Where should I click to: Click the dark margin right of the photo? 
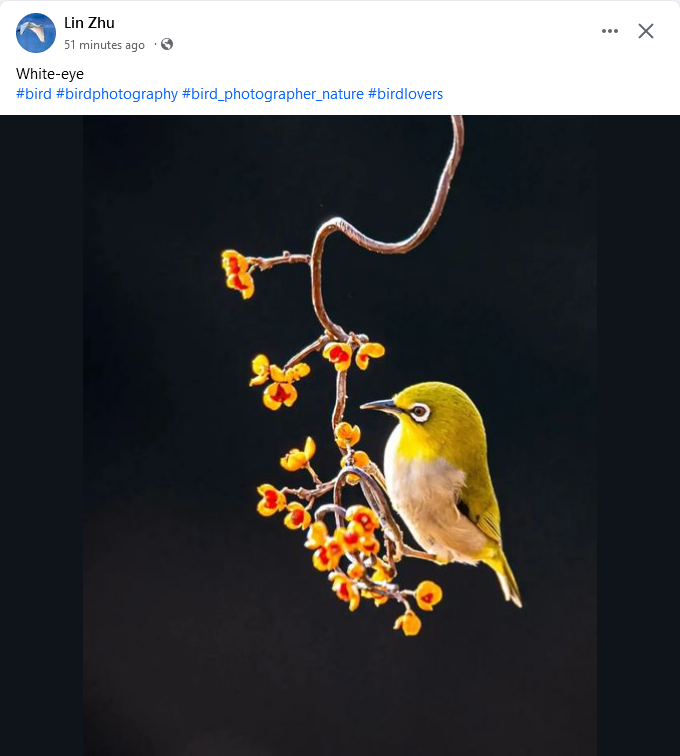coord(639,435)
